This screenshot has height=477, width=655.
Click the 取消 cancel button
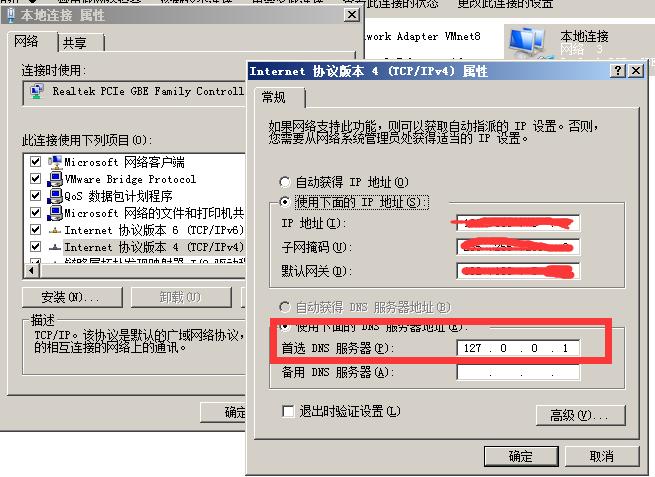(602, 456)
